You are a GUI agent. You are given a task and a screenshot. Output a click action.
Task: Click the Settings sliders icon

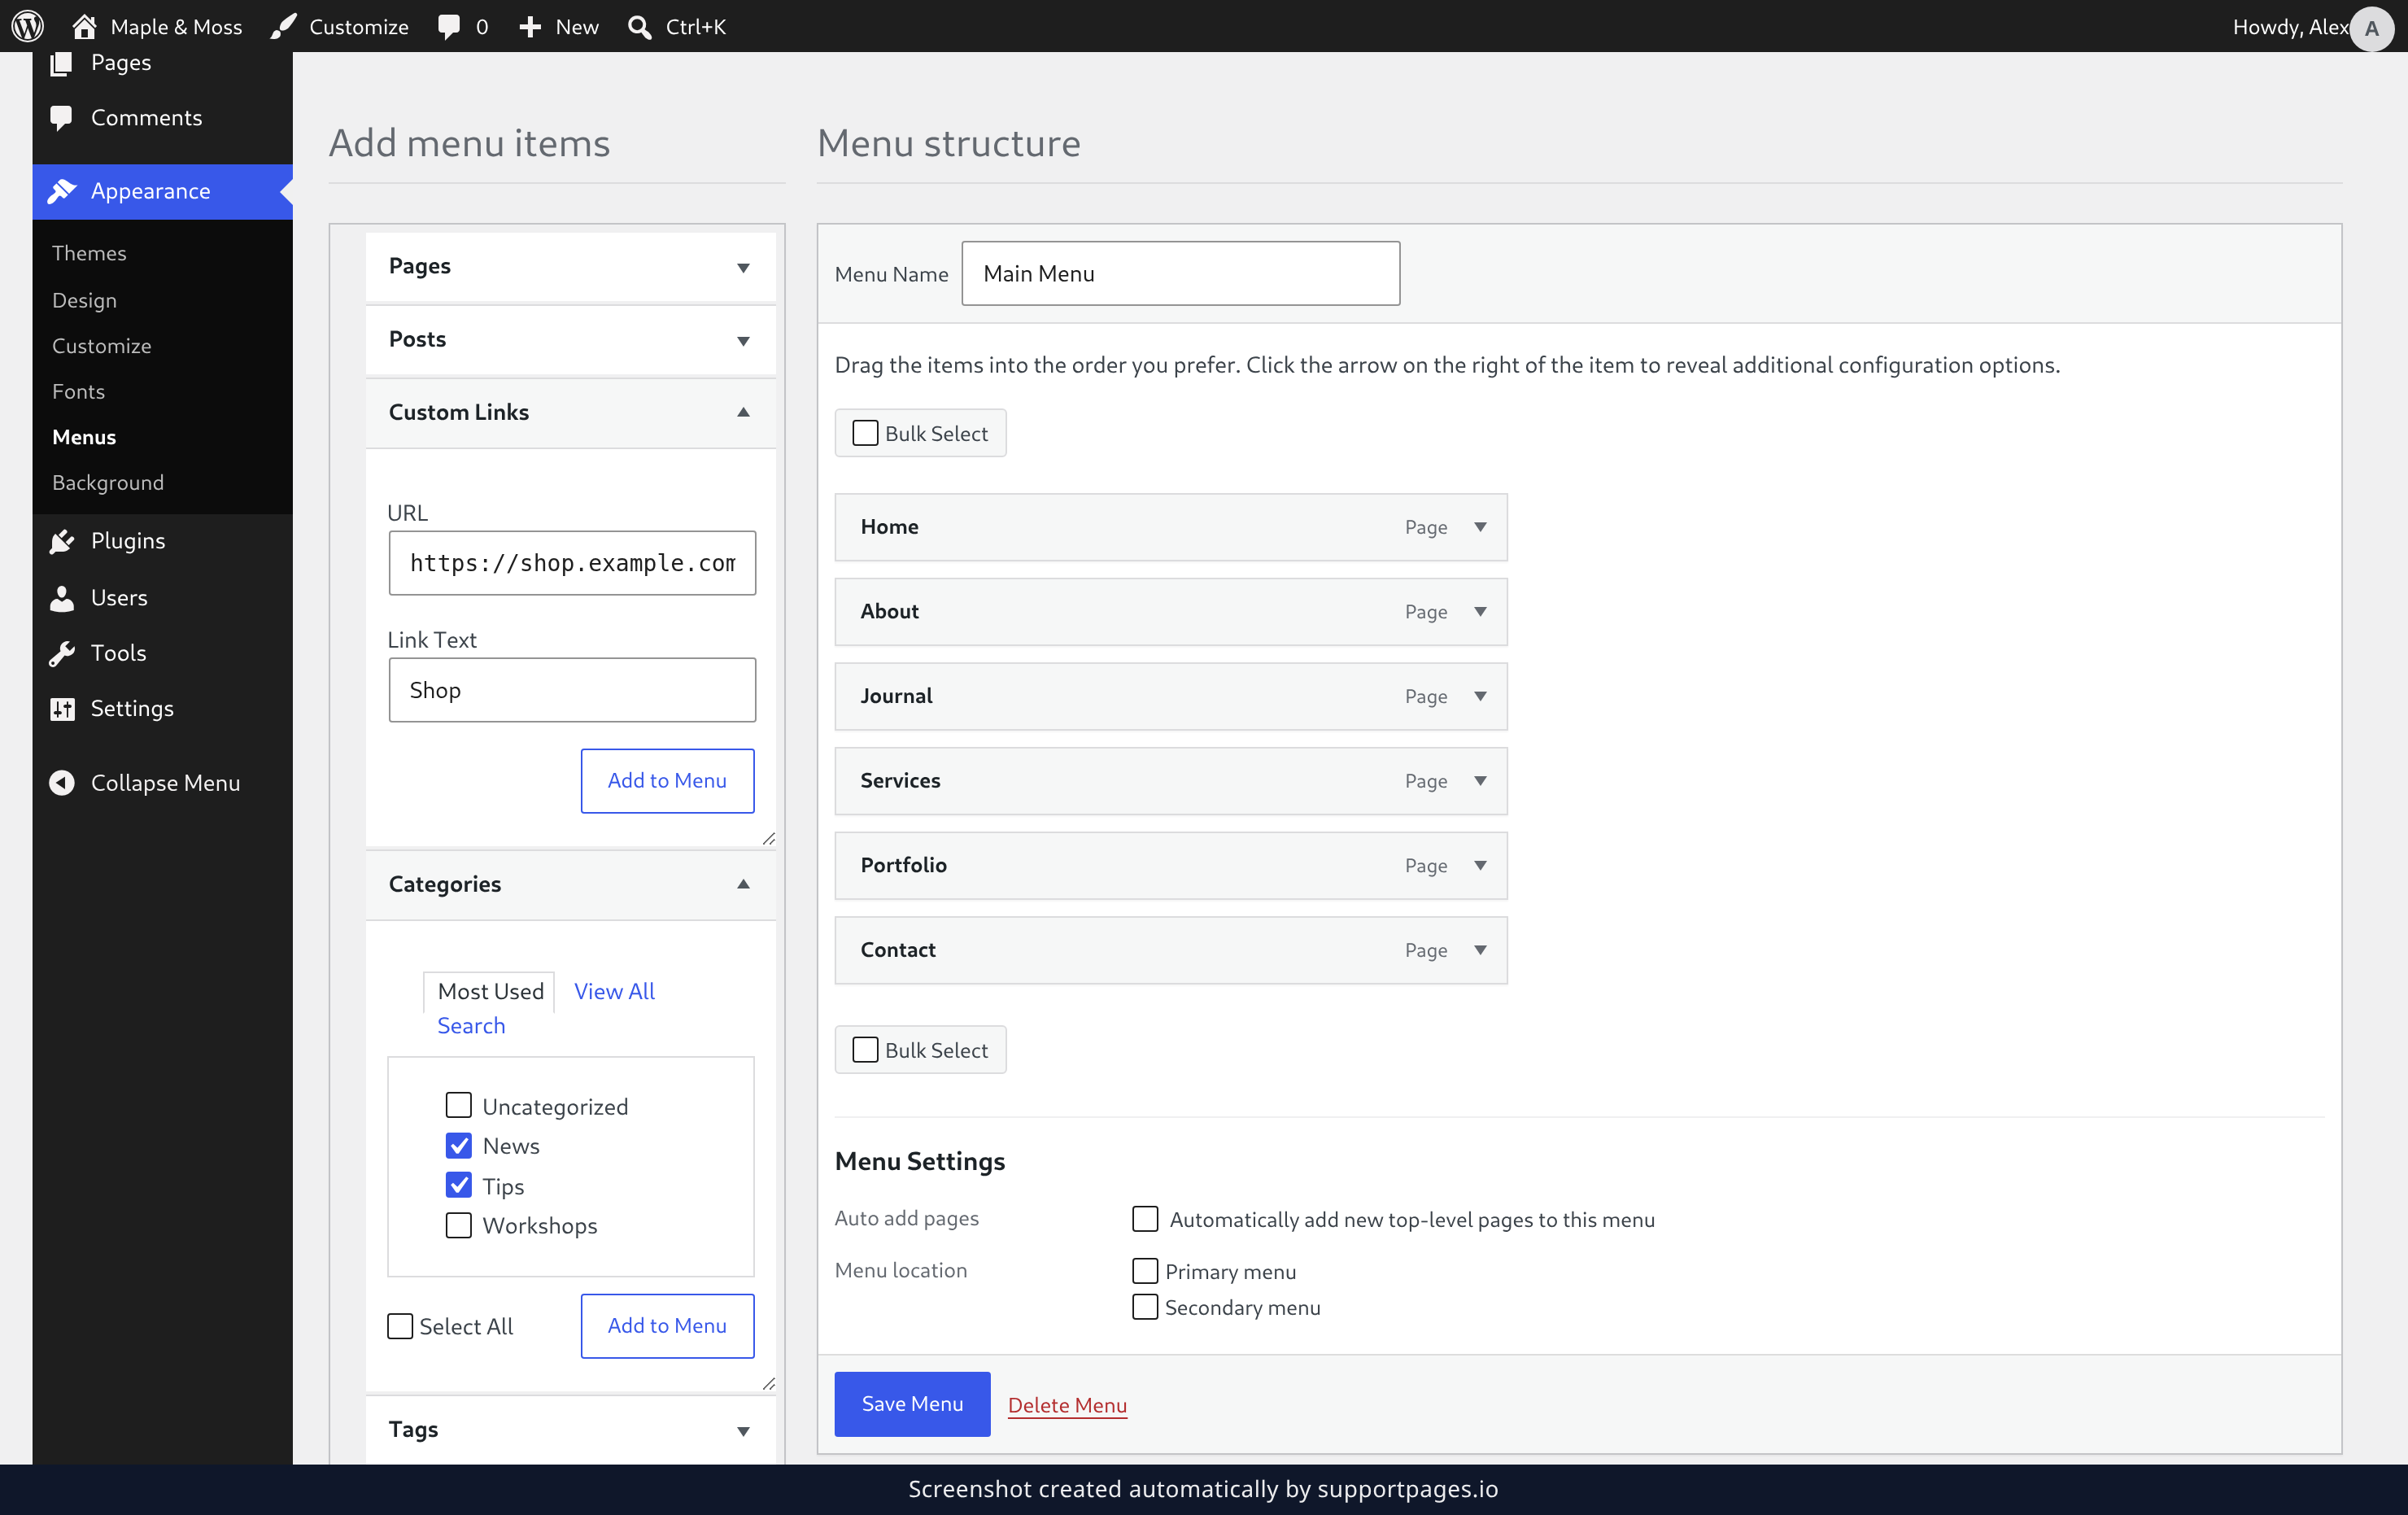click(62, 709)
